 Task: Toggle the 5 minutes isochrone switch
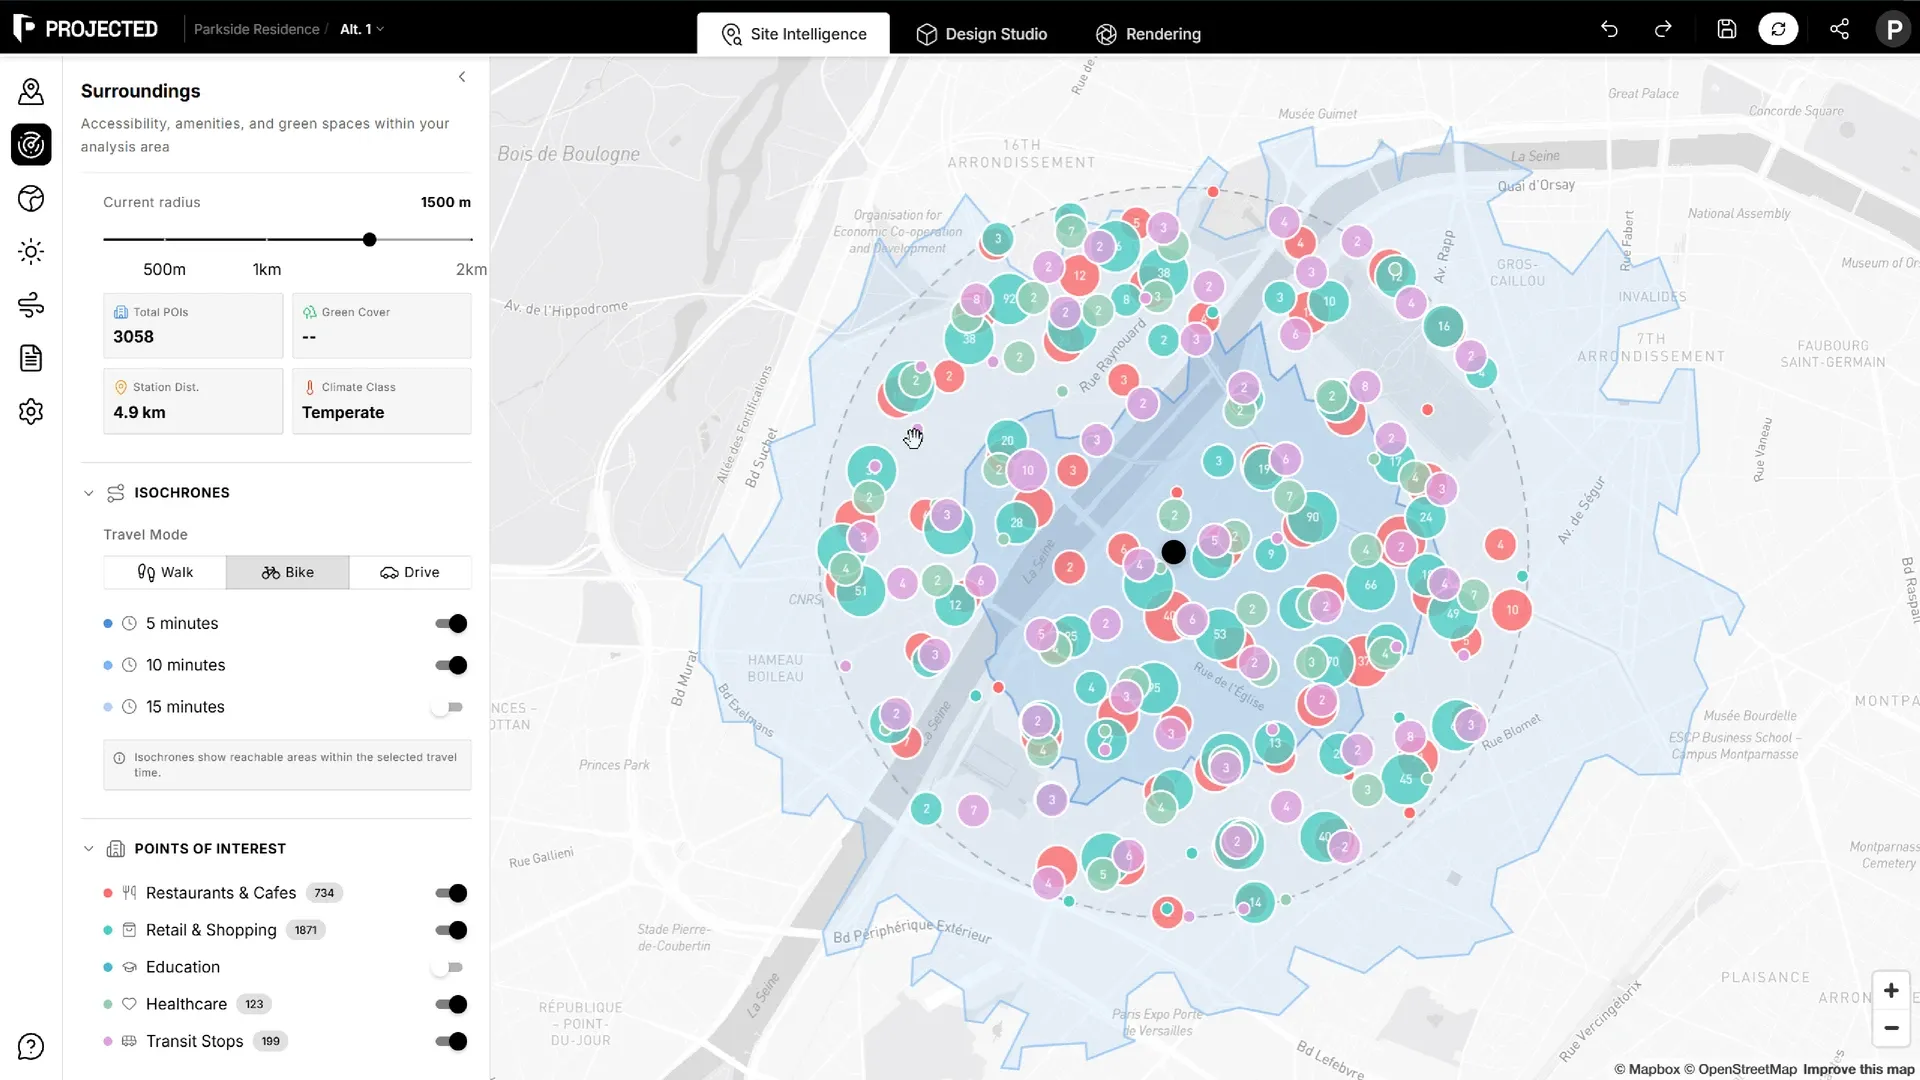coord(451,624)
